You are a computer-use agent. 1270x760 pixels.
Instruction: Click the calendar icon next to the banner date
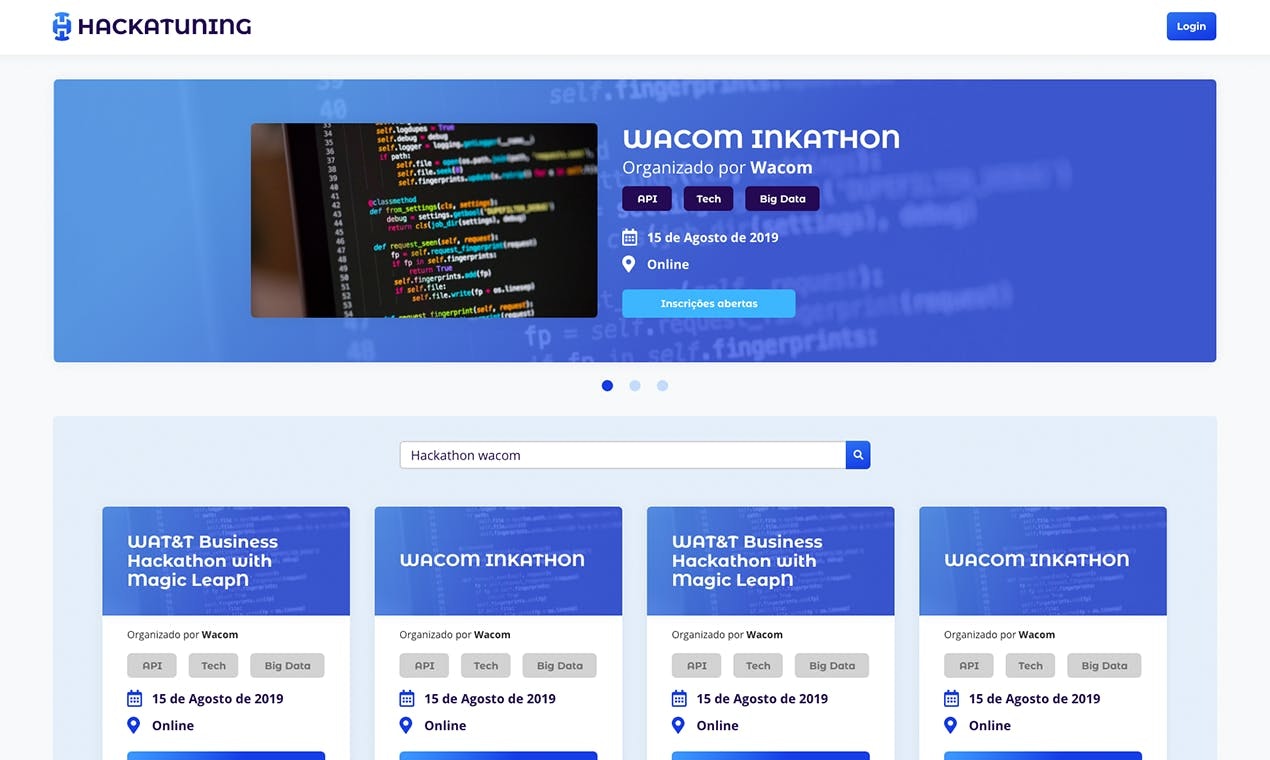click(630, 237)
